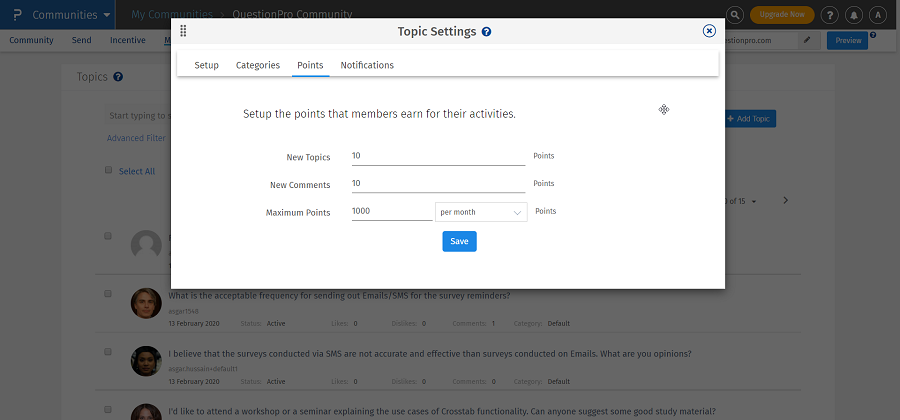Click the Maximum Points input field
The height and width of the screenshot is (420, 900).
(x=392, y=211)
